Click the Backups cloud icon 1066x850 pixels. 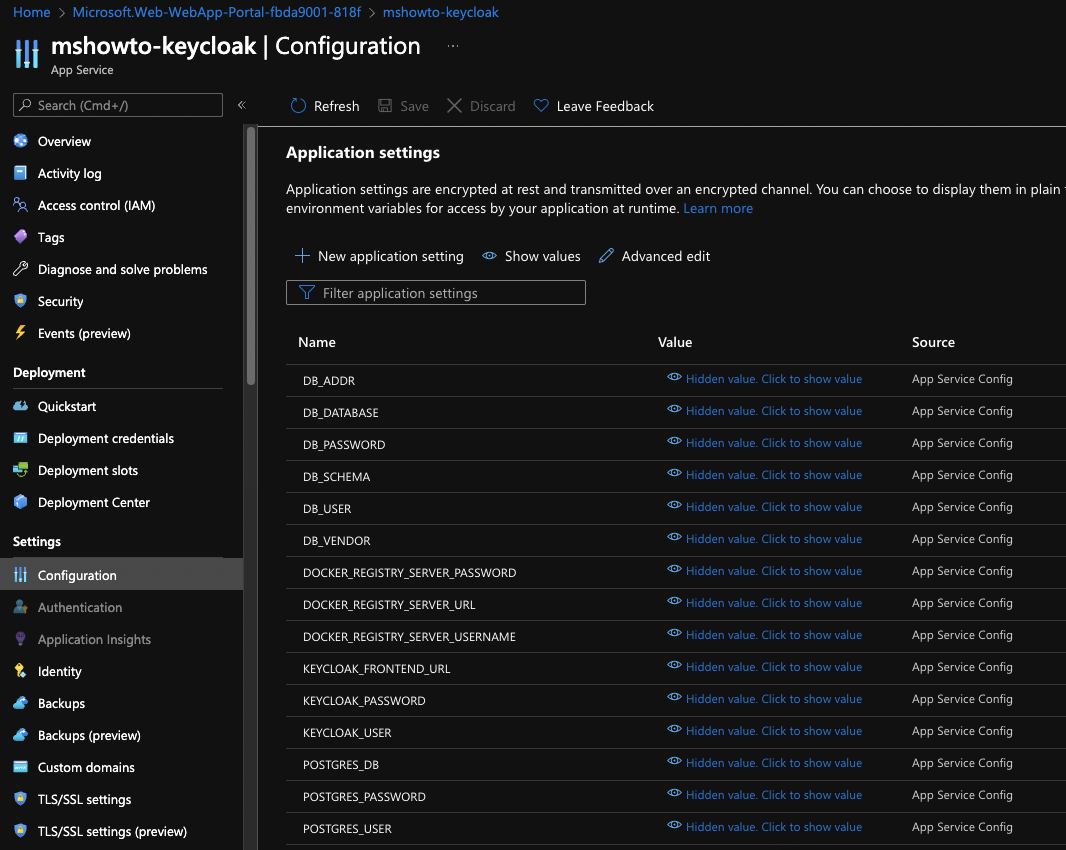[x=20, y=702]
